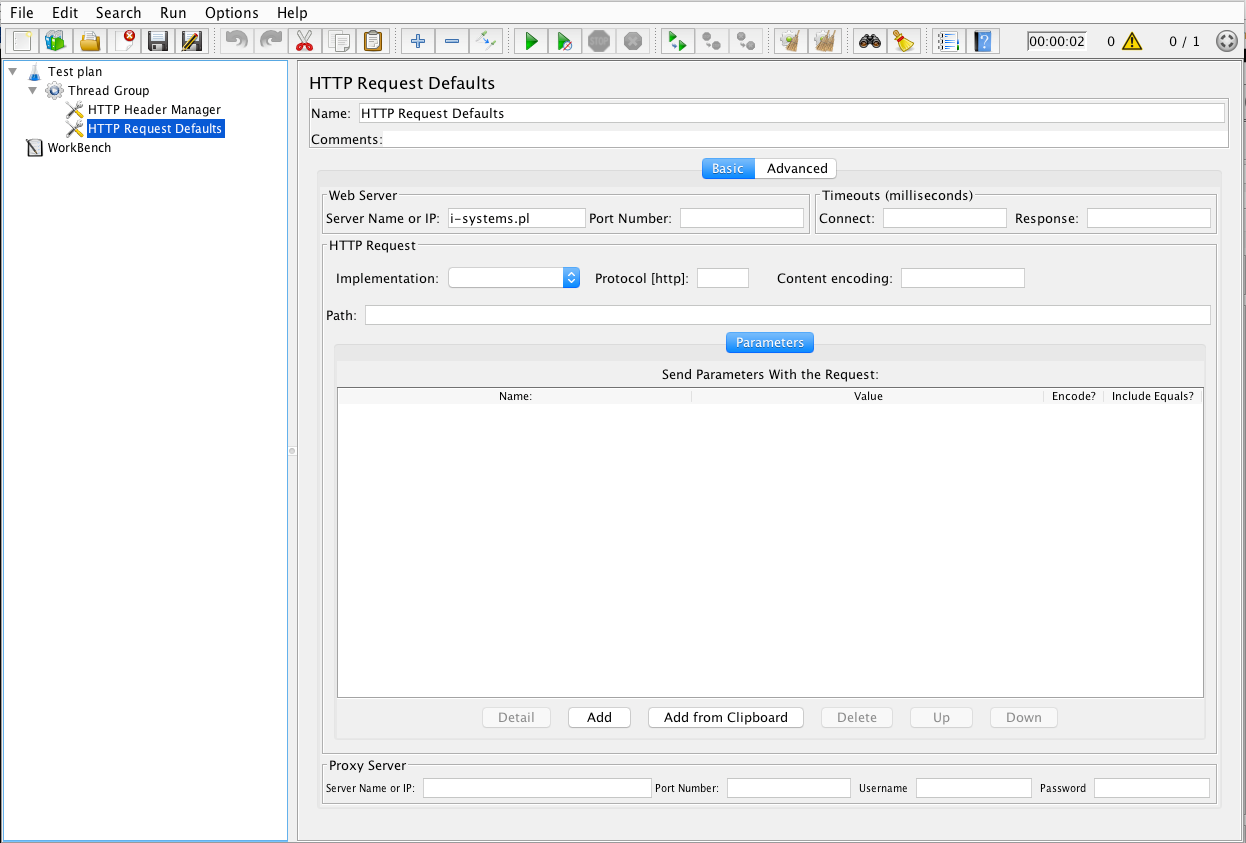Click the Add parameter button

[x=599, y=717]
